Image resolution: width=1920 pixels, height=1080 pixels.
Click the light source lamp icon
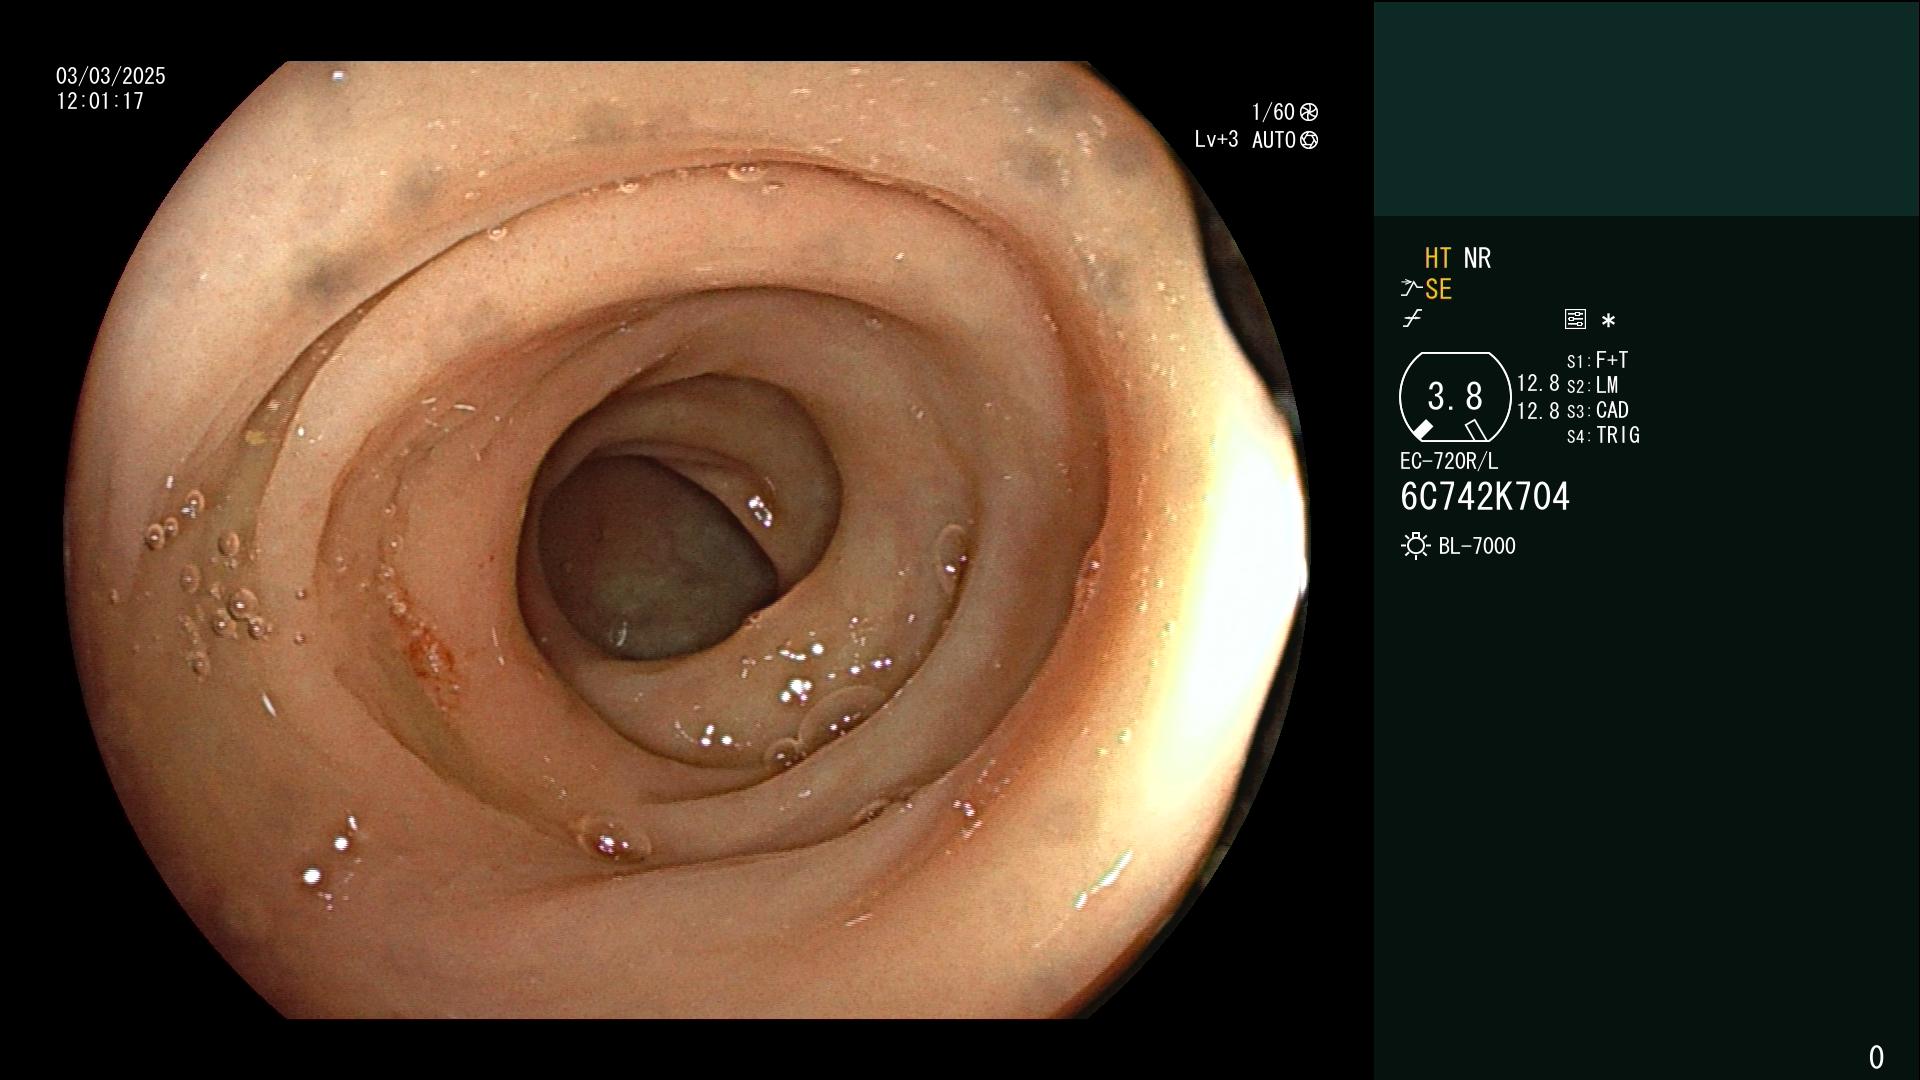point(1415,546)
